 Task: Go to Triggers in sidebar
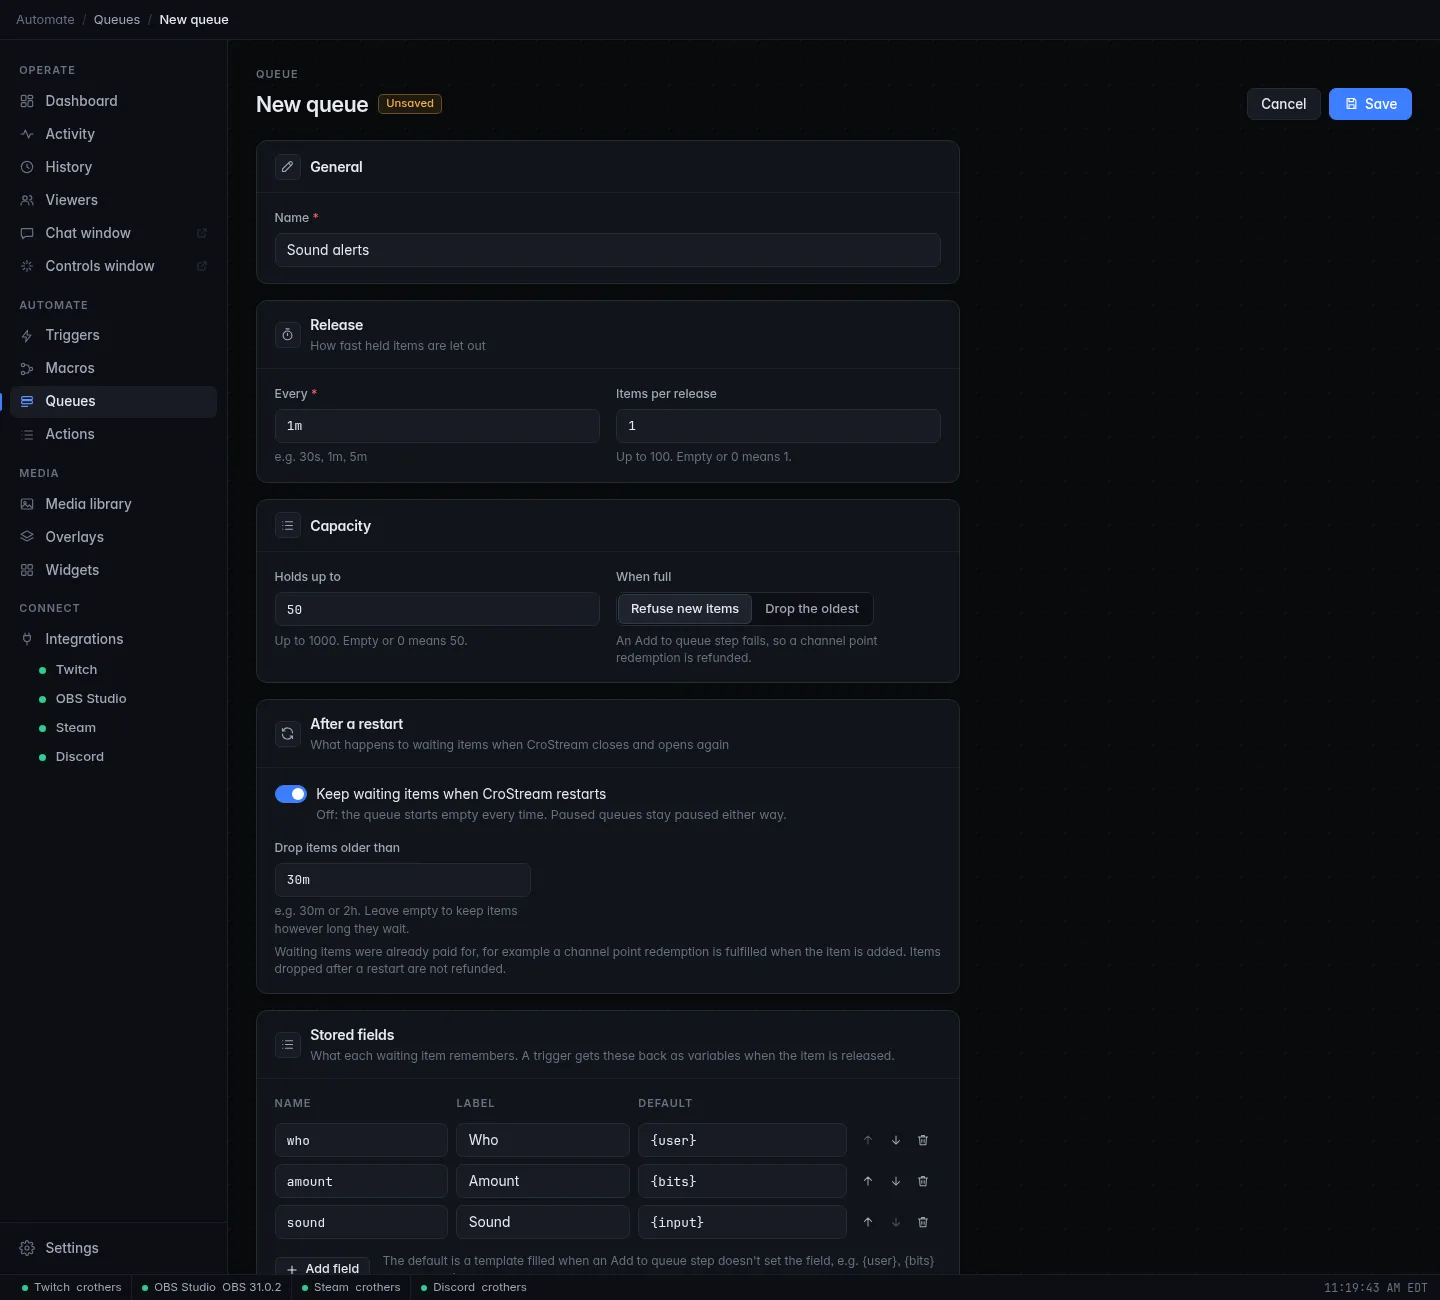click(114, 335)
